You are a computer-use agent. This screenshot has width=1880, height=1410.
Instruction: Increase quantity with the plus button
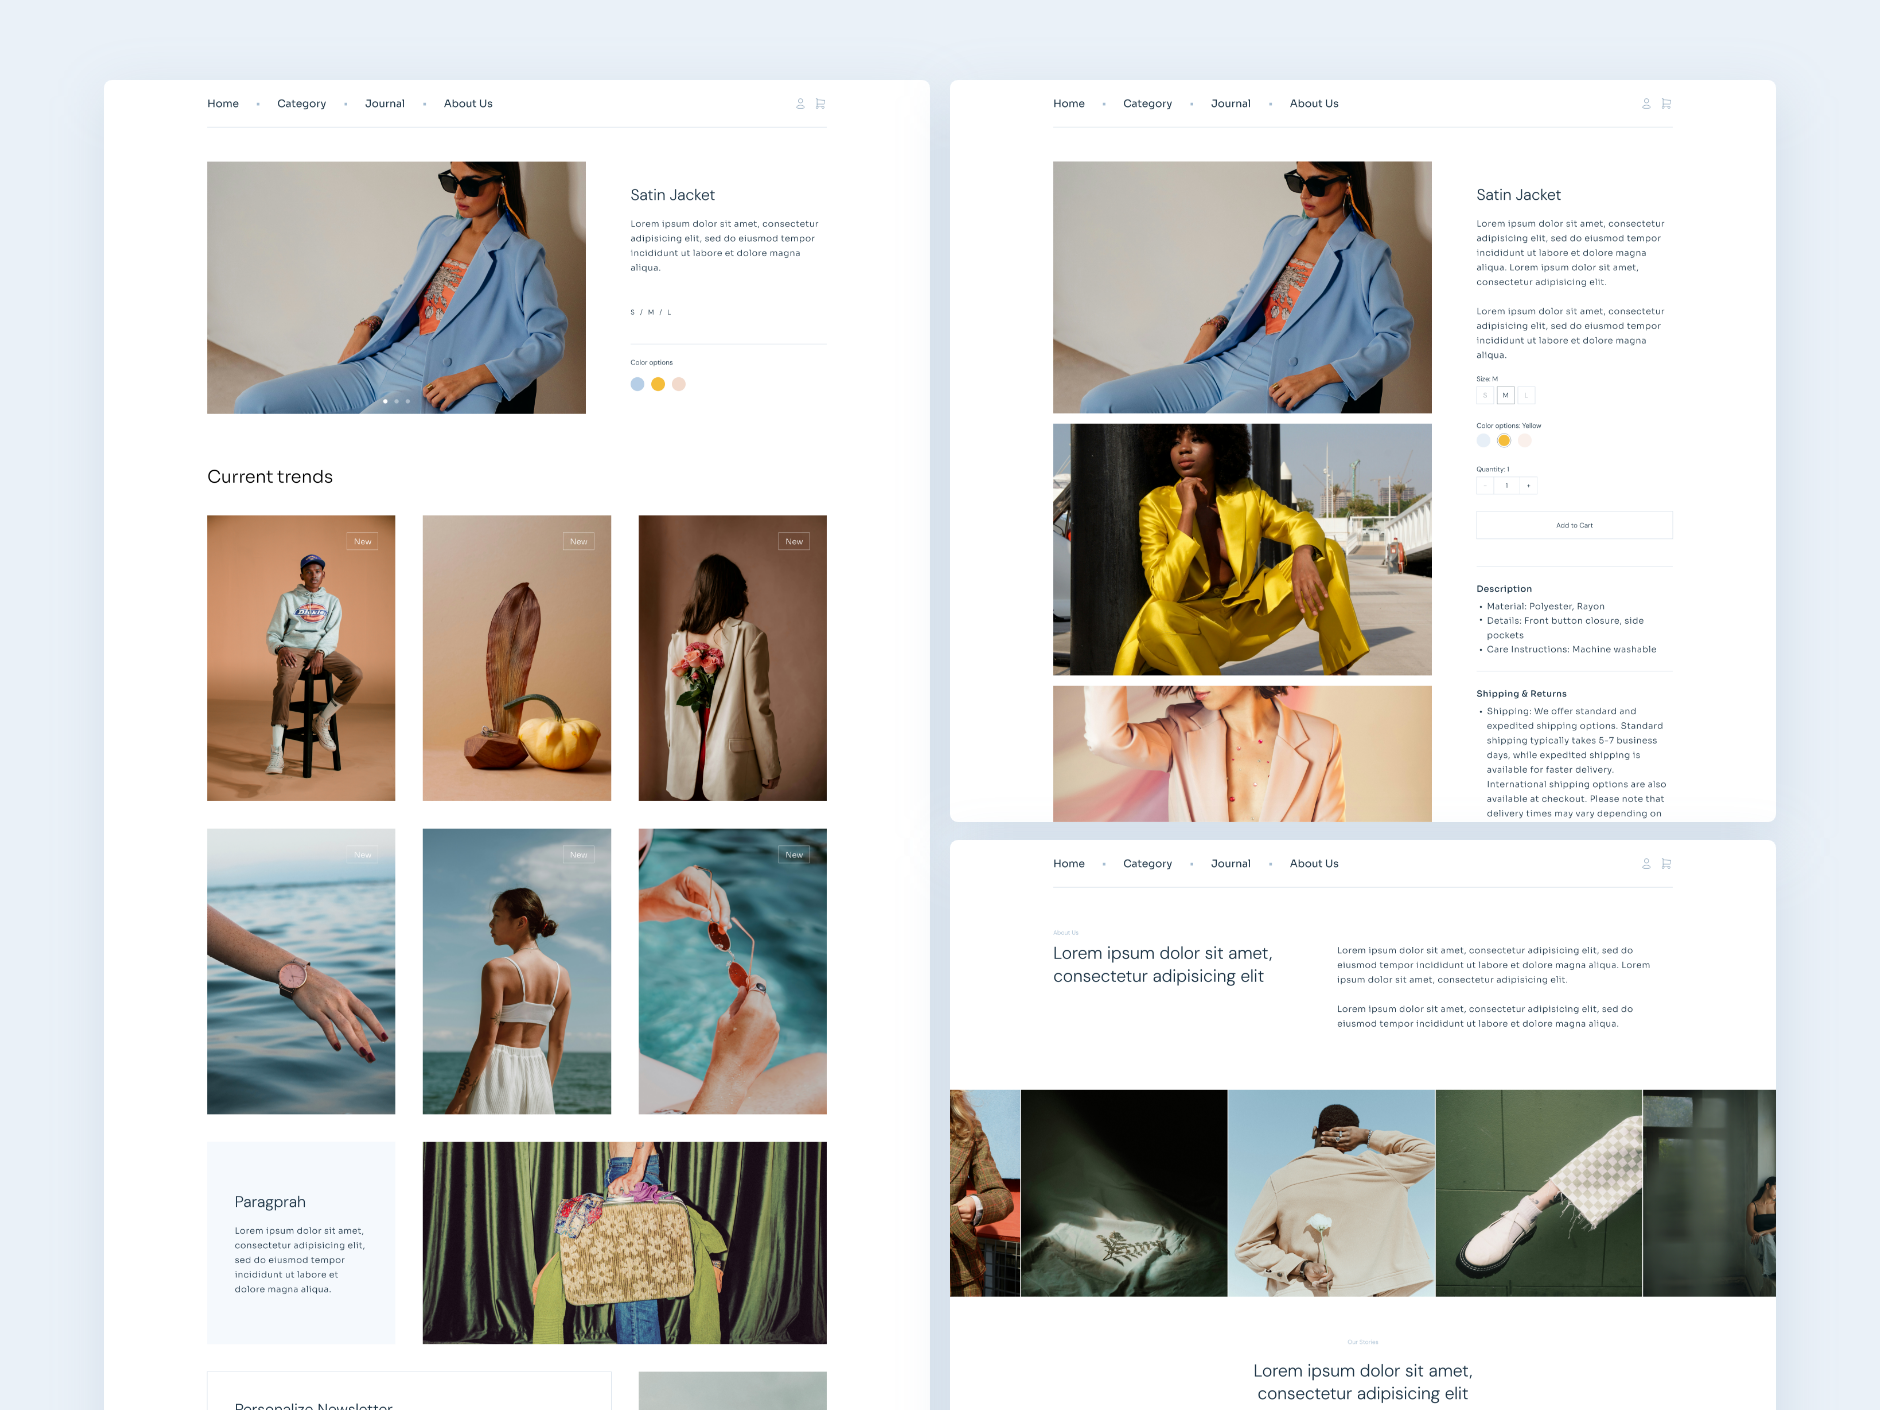1528,486
